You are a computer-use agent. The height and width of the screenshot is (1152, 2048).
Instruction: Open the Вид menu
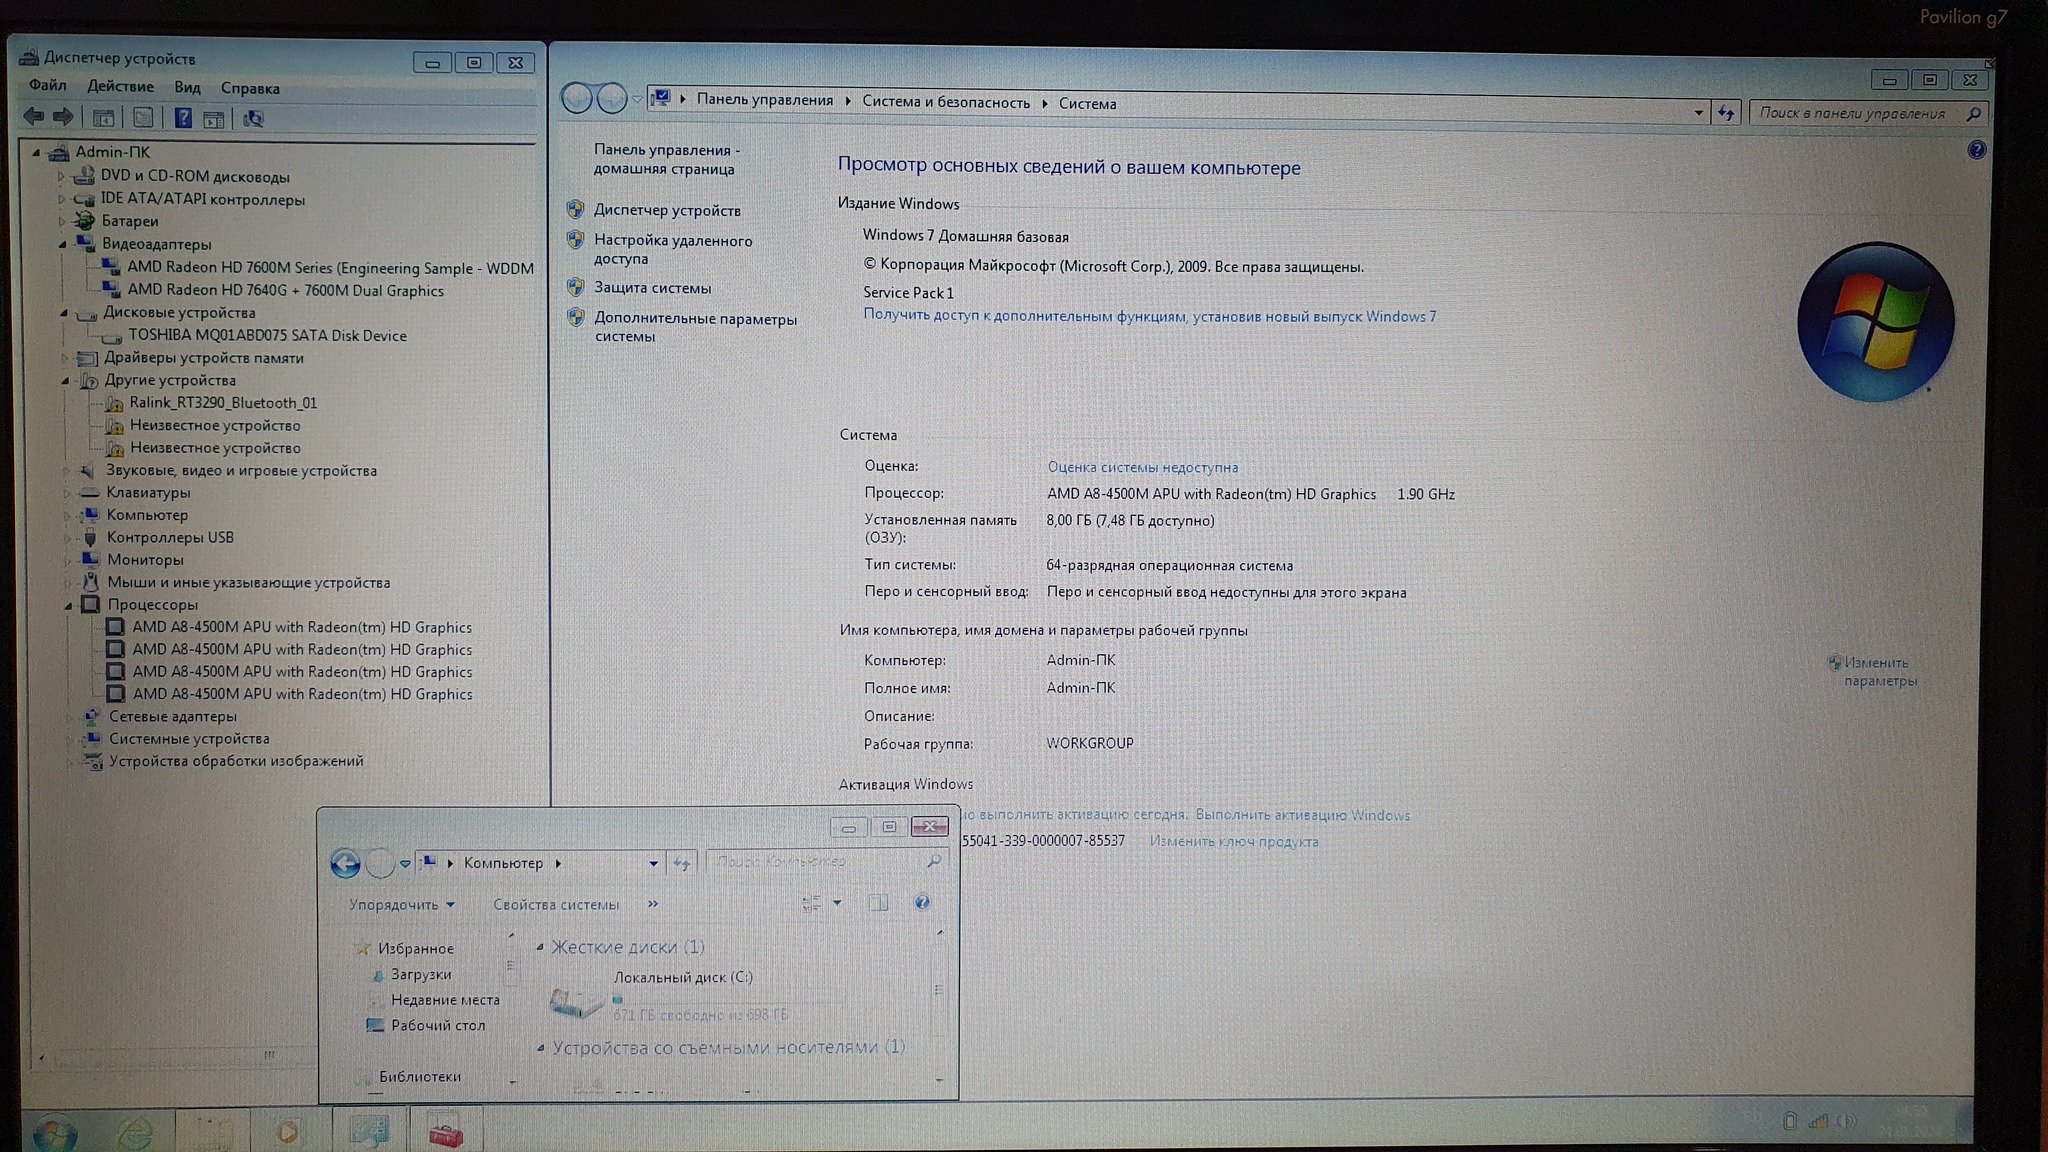(187, 88)
